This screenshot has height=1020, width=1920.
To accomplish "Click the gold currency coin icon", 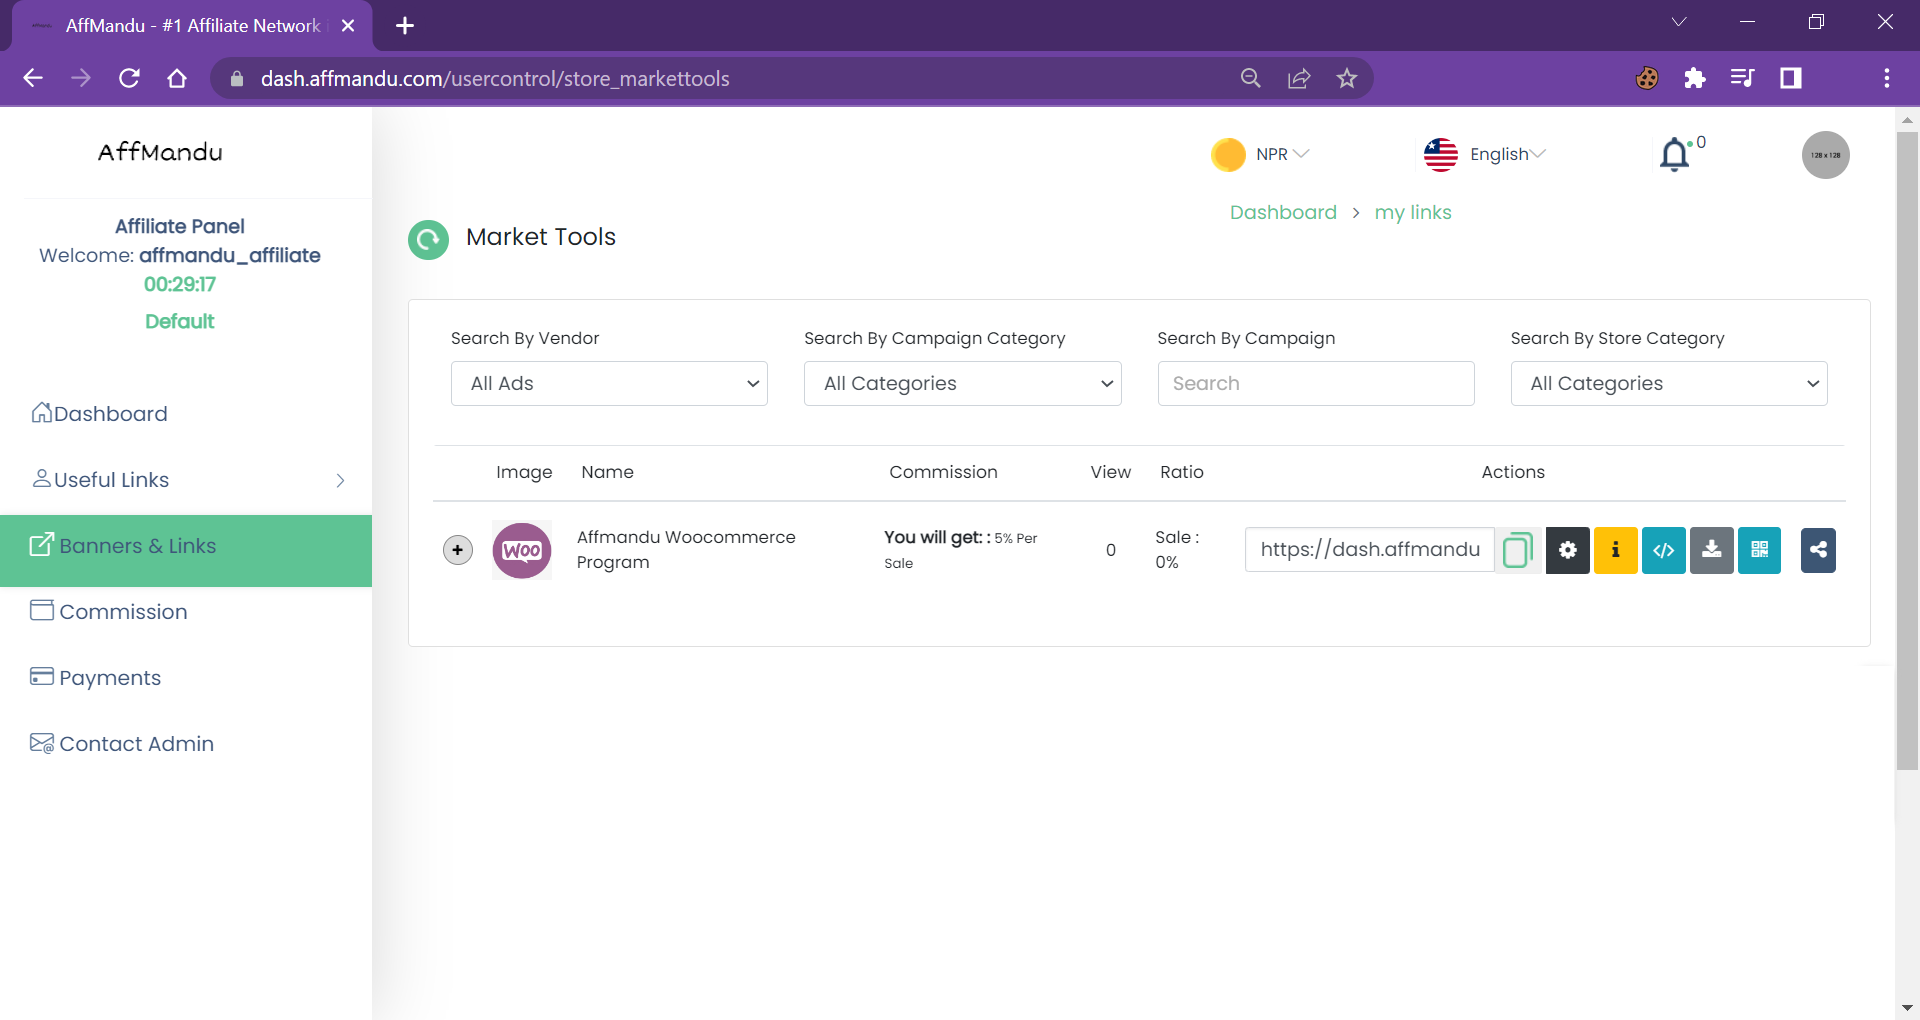I will pyautogui.click(x=1228, y=155).
